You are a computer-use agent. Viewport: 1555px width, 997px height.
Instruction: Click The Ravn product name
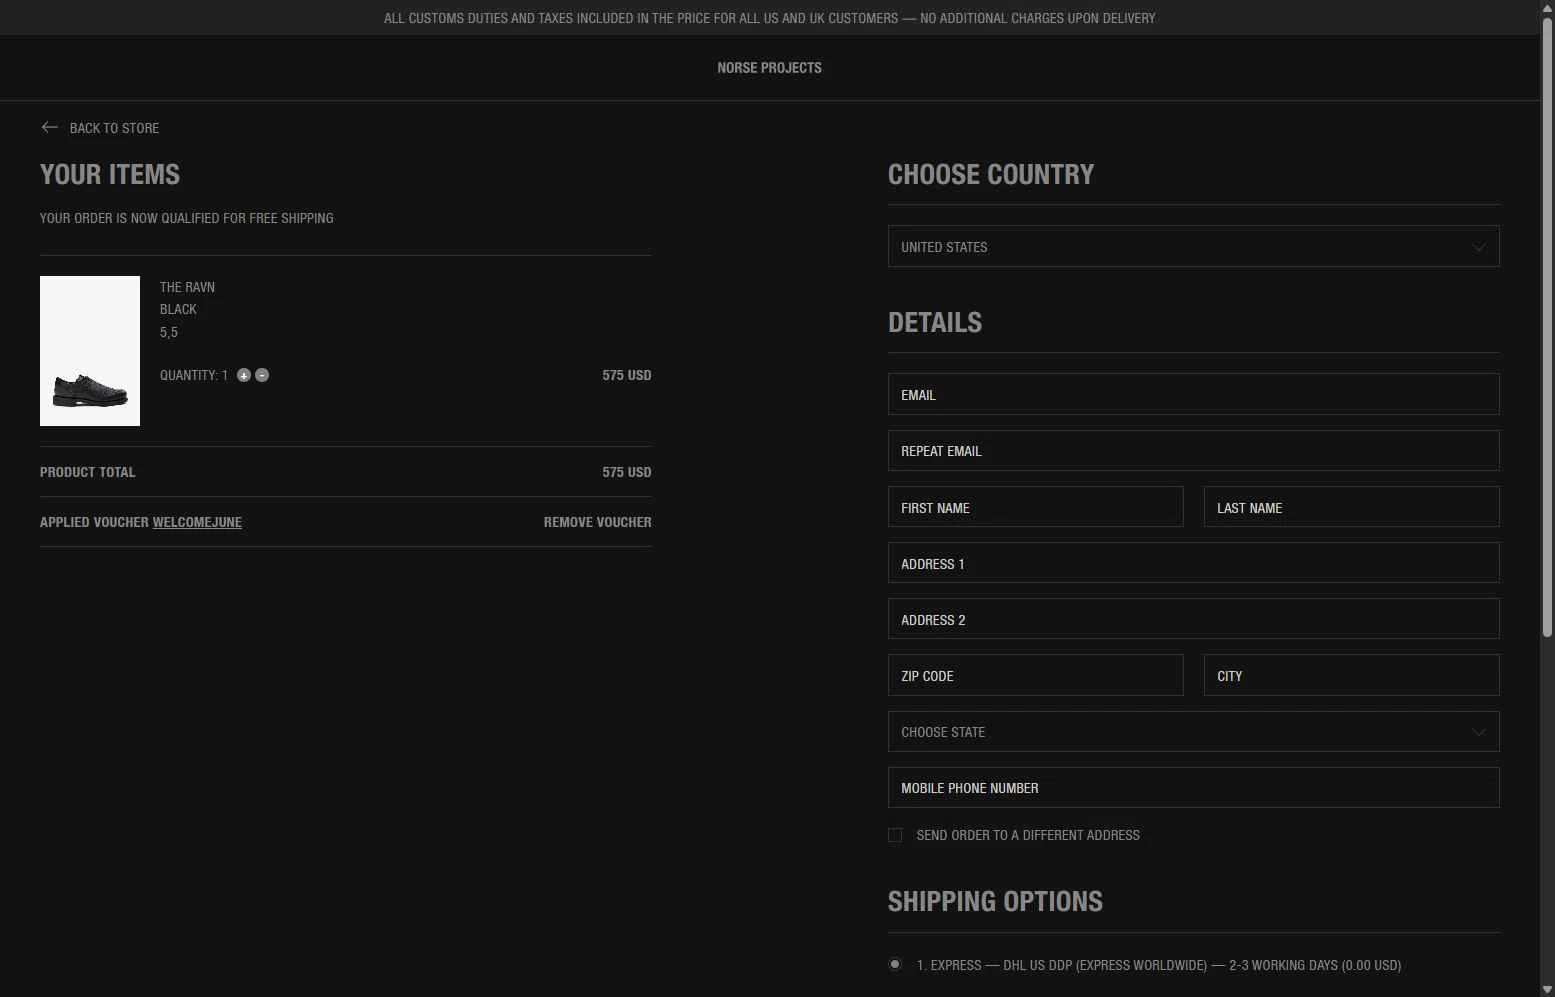pyautogui.click(x=187, y=287)
